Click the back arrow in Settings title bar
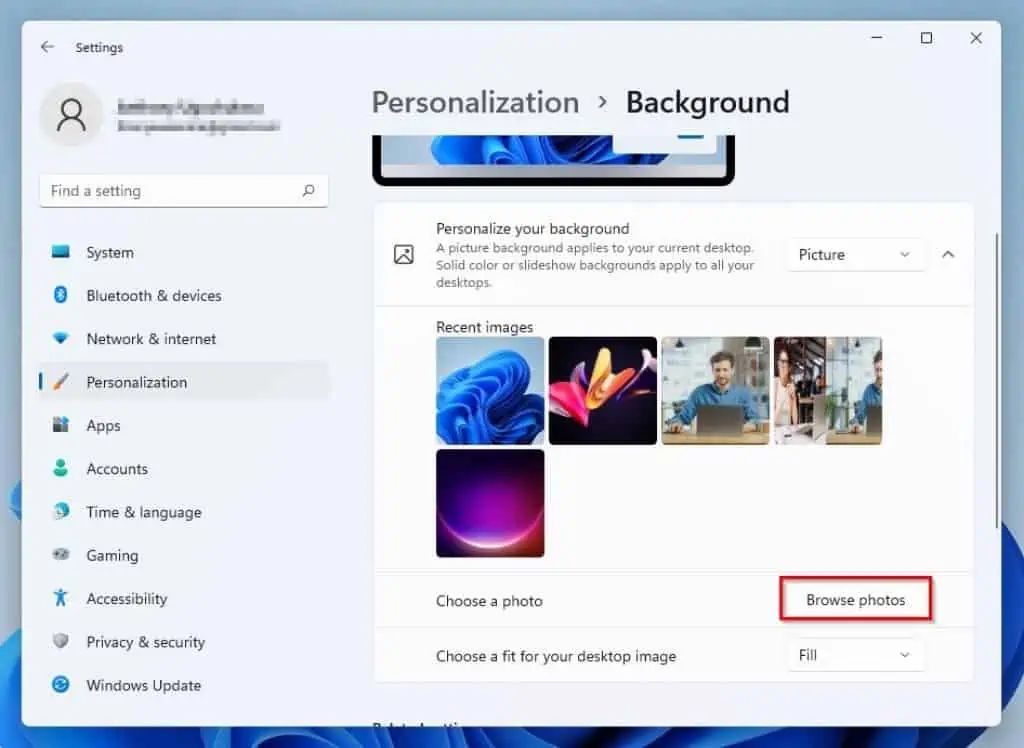This screenshot has width=1024, height=748. [x=47, y=47]
